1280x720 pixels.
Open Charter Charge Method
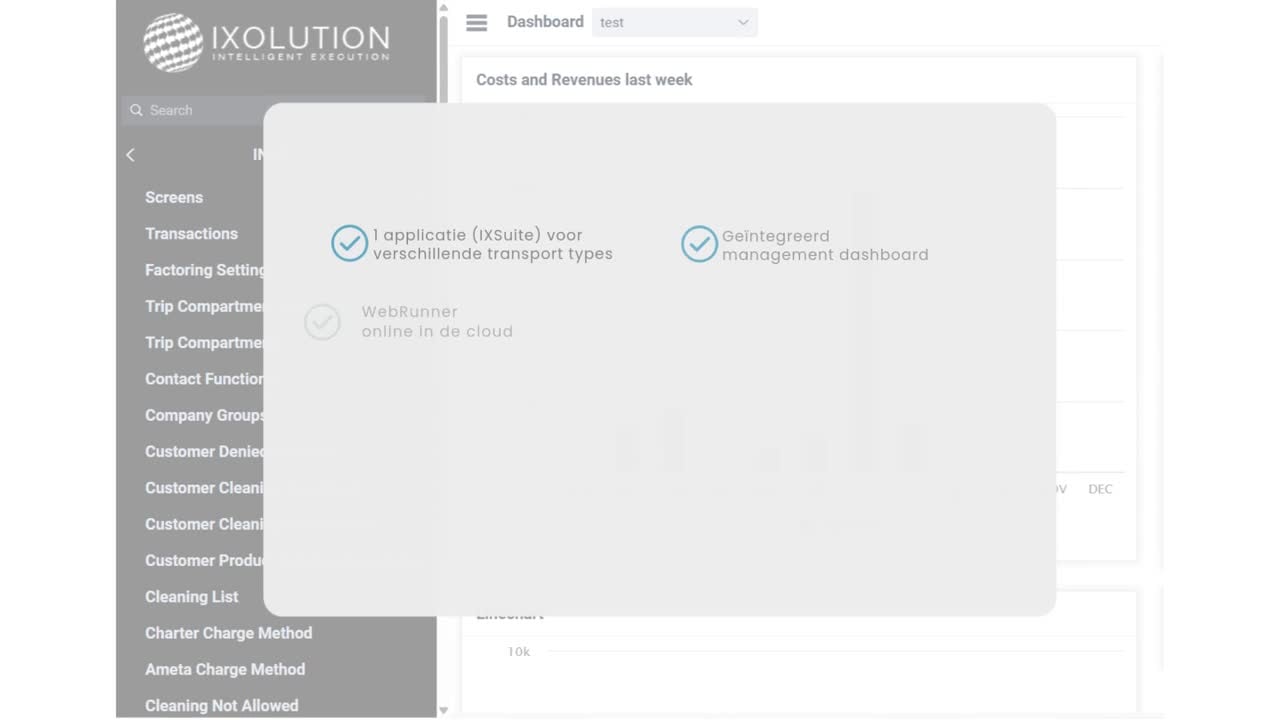228,633
